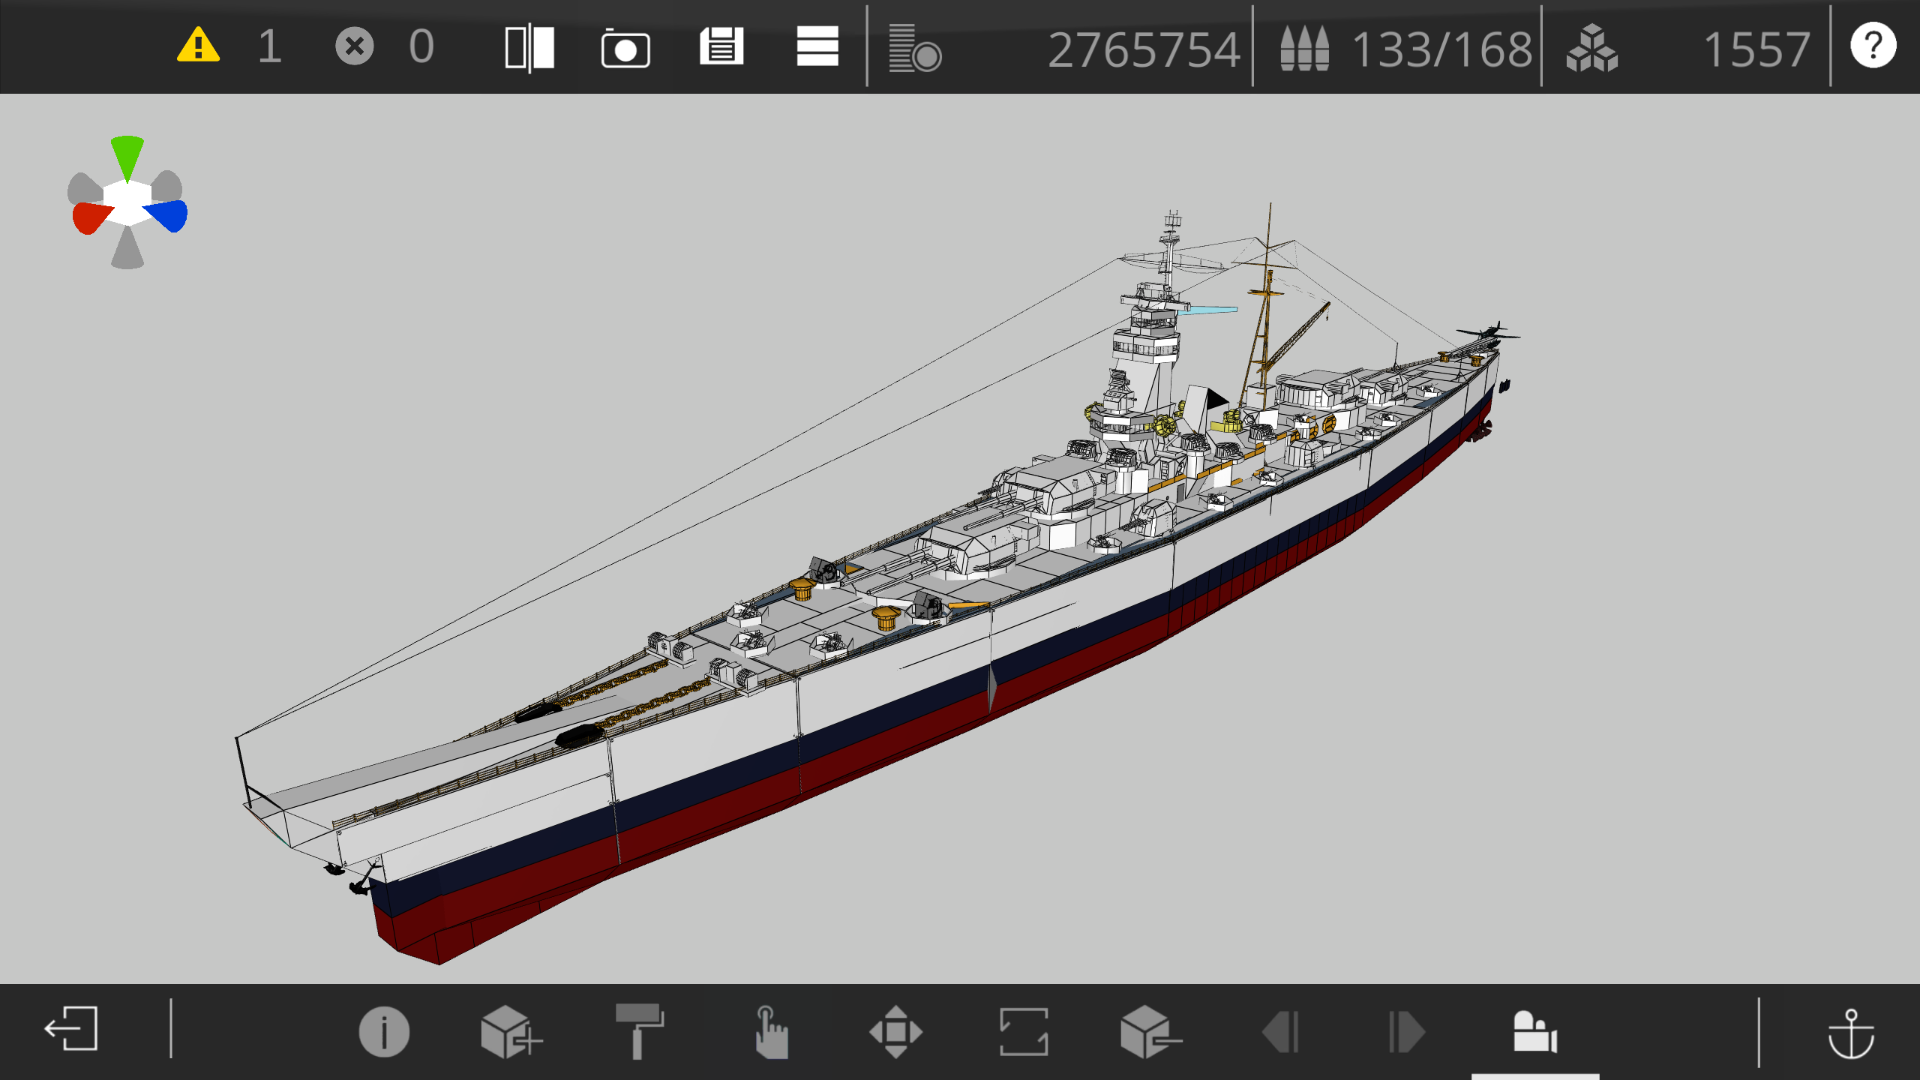Click the yellow warning triangle icon
Screen dimensions: 1920x1080
(x=198, y=46)
